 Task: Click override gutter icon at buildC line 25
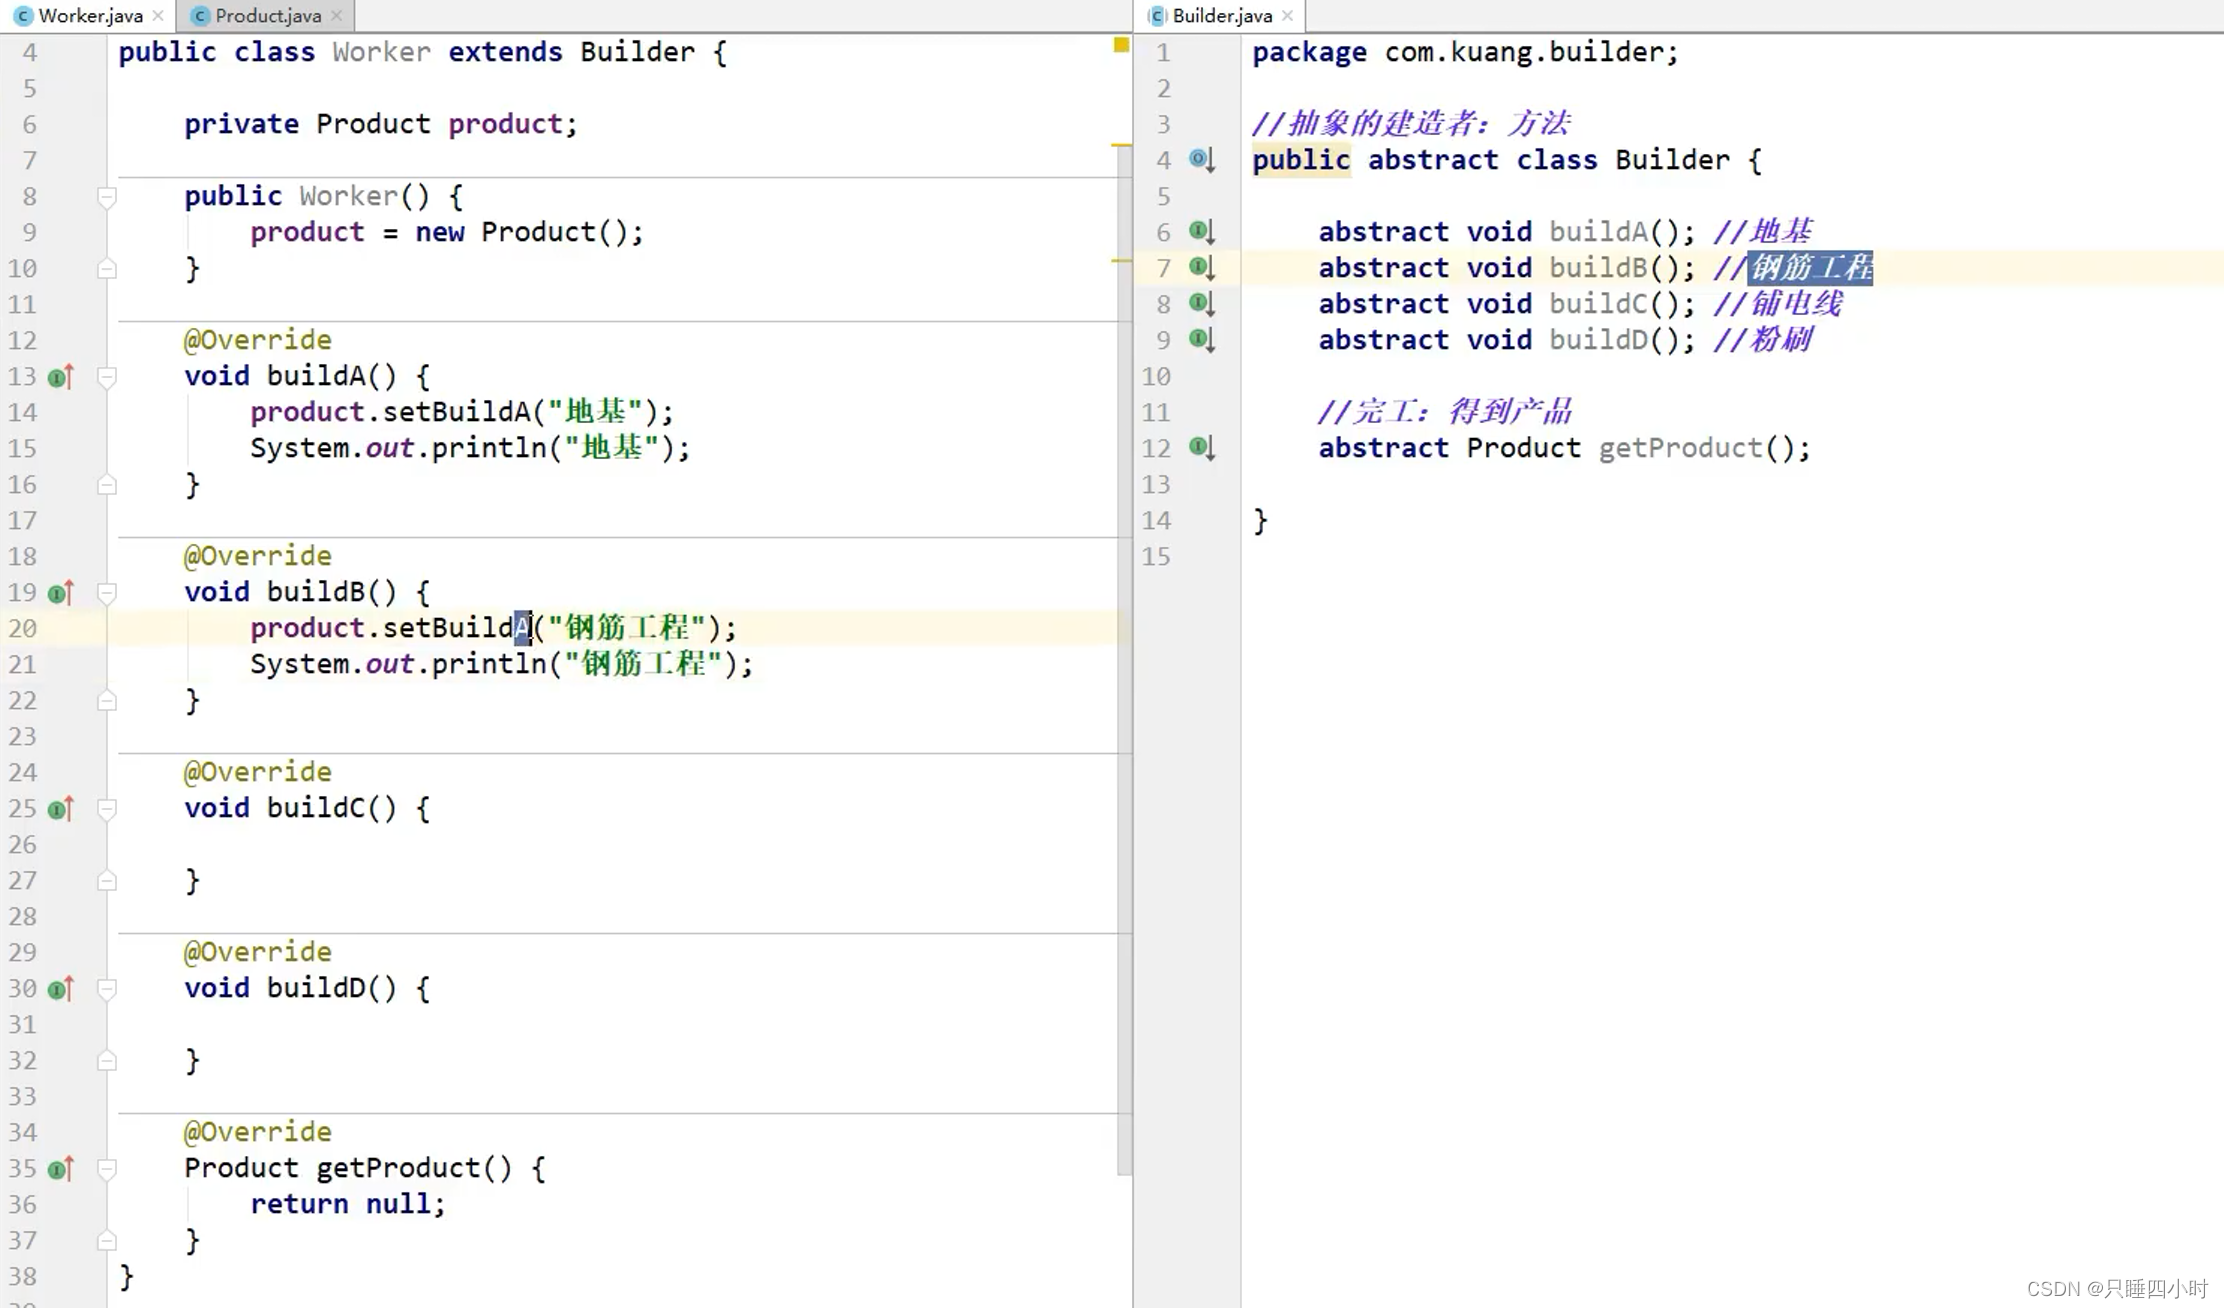61,809
